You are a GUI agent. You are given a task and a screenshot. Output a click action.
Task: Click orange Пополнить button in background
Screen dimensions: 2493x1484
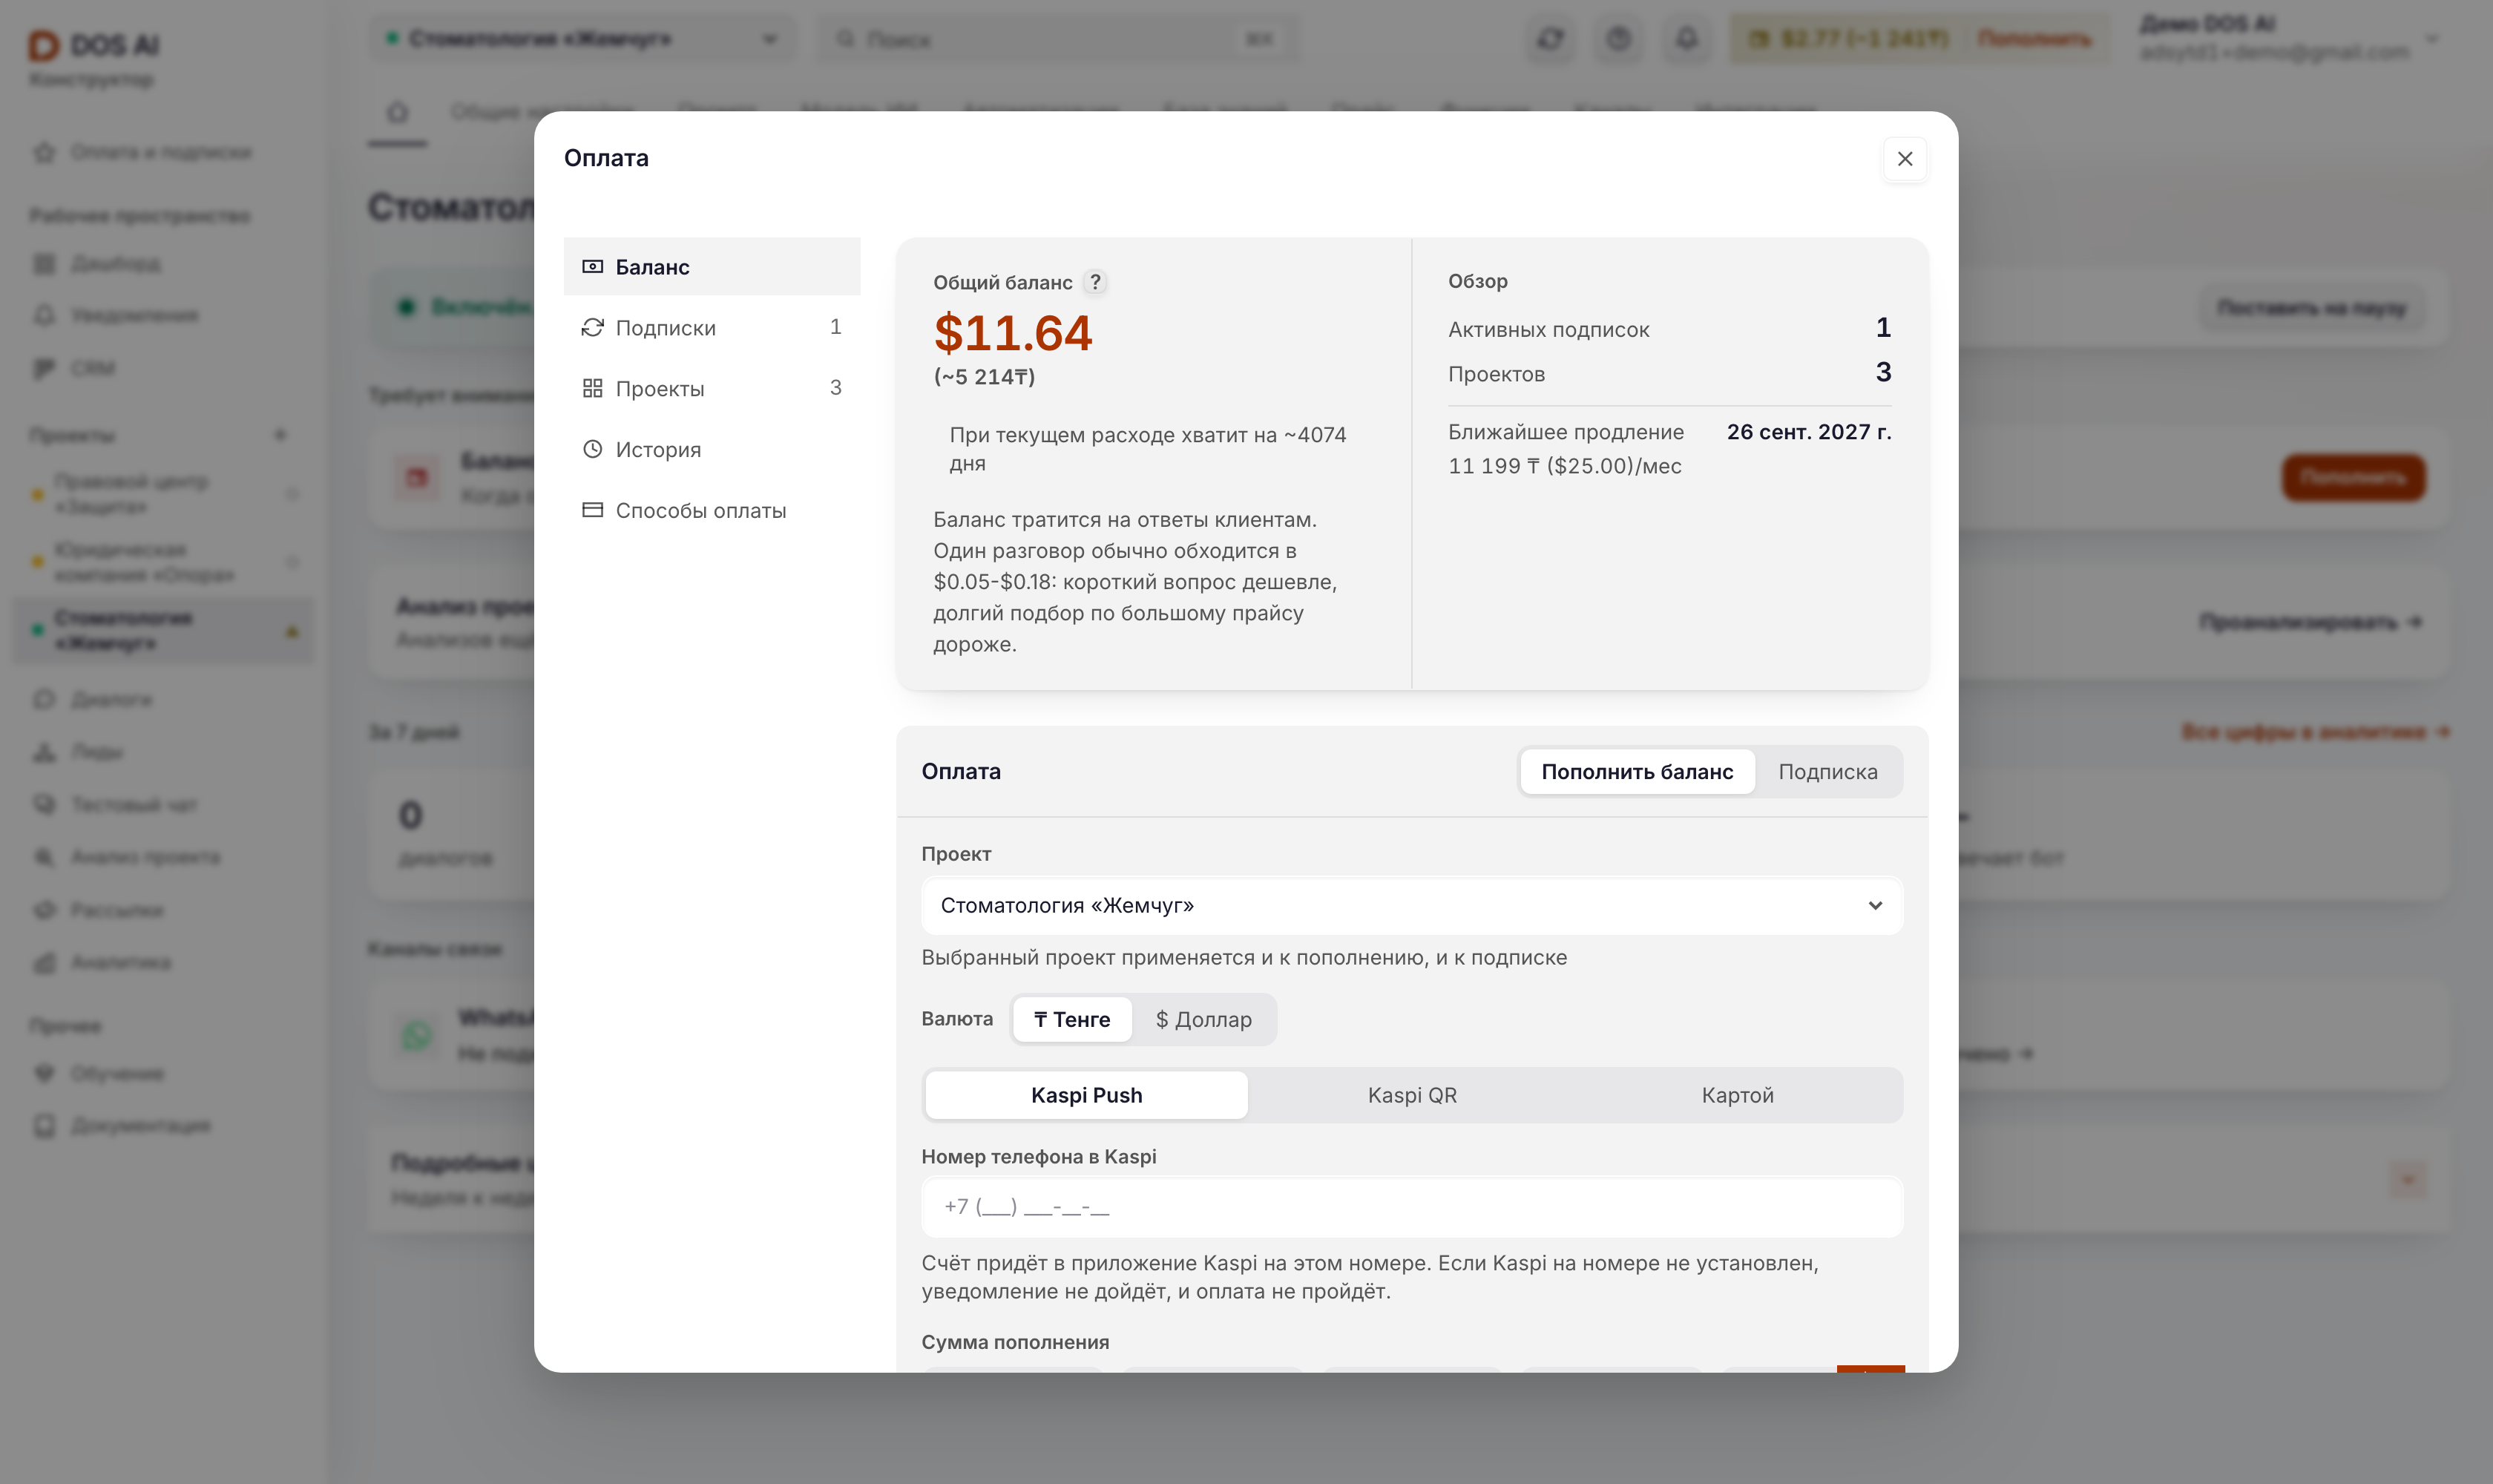click(x=2353, y=478)
